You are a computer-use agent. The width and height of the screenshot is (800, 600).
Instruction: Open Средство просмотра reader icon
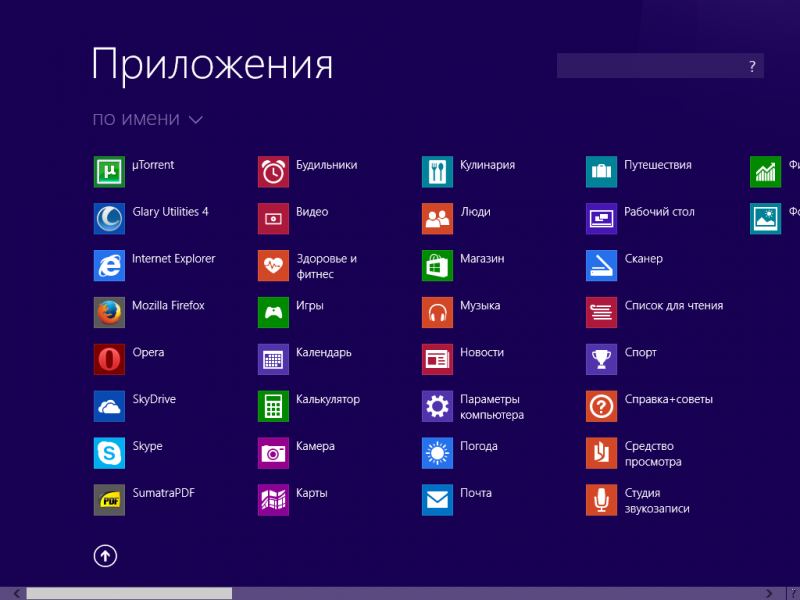click(602, 454)
